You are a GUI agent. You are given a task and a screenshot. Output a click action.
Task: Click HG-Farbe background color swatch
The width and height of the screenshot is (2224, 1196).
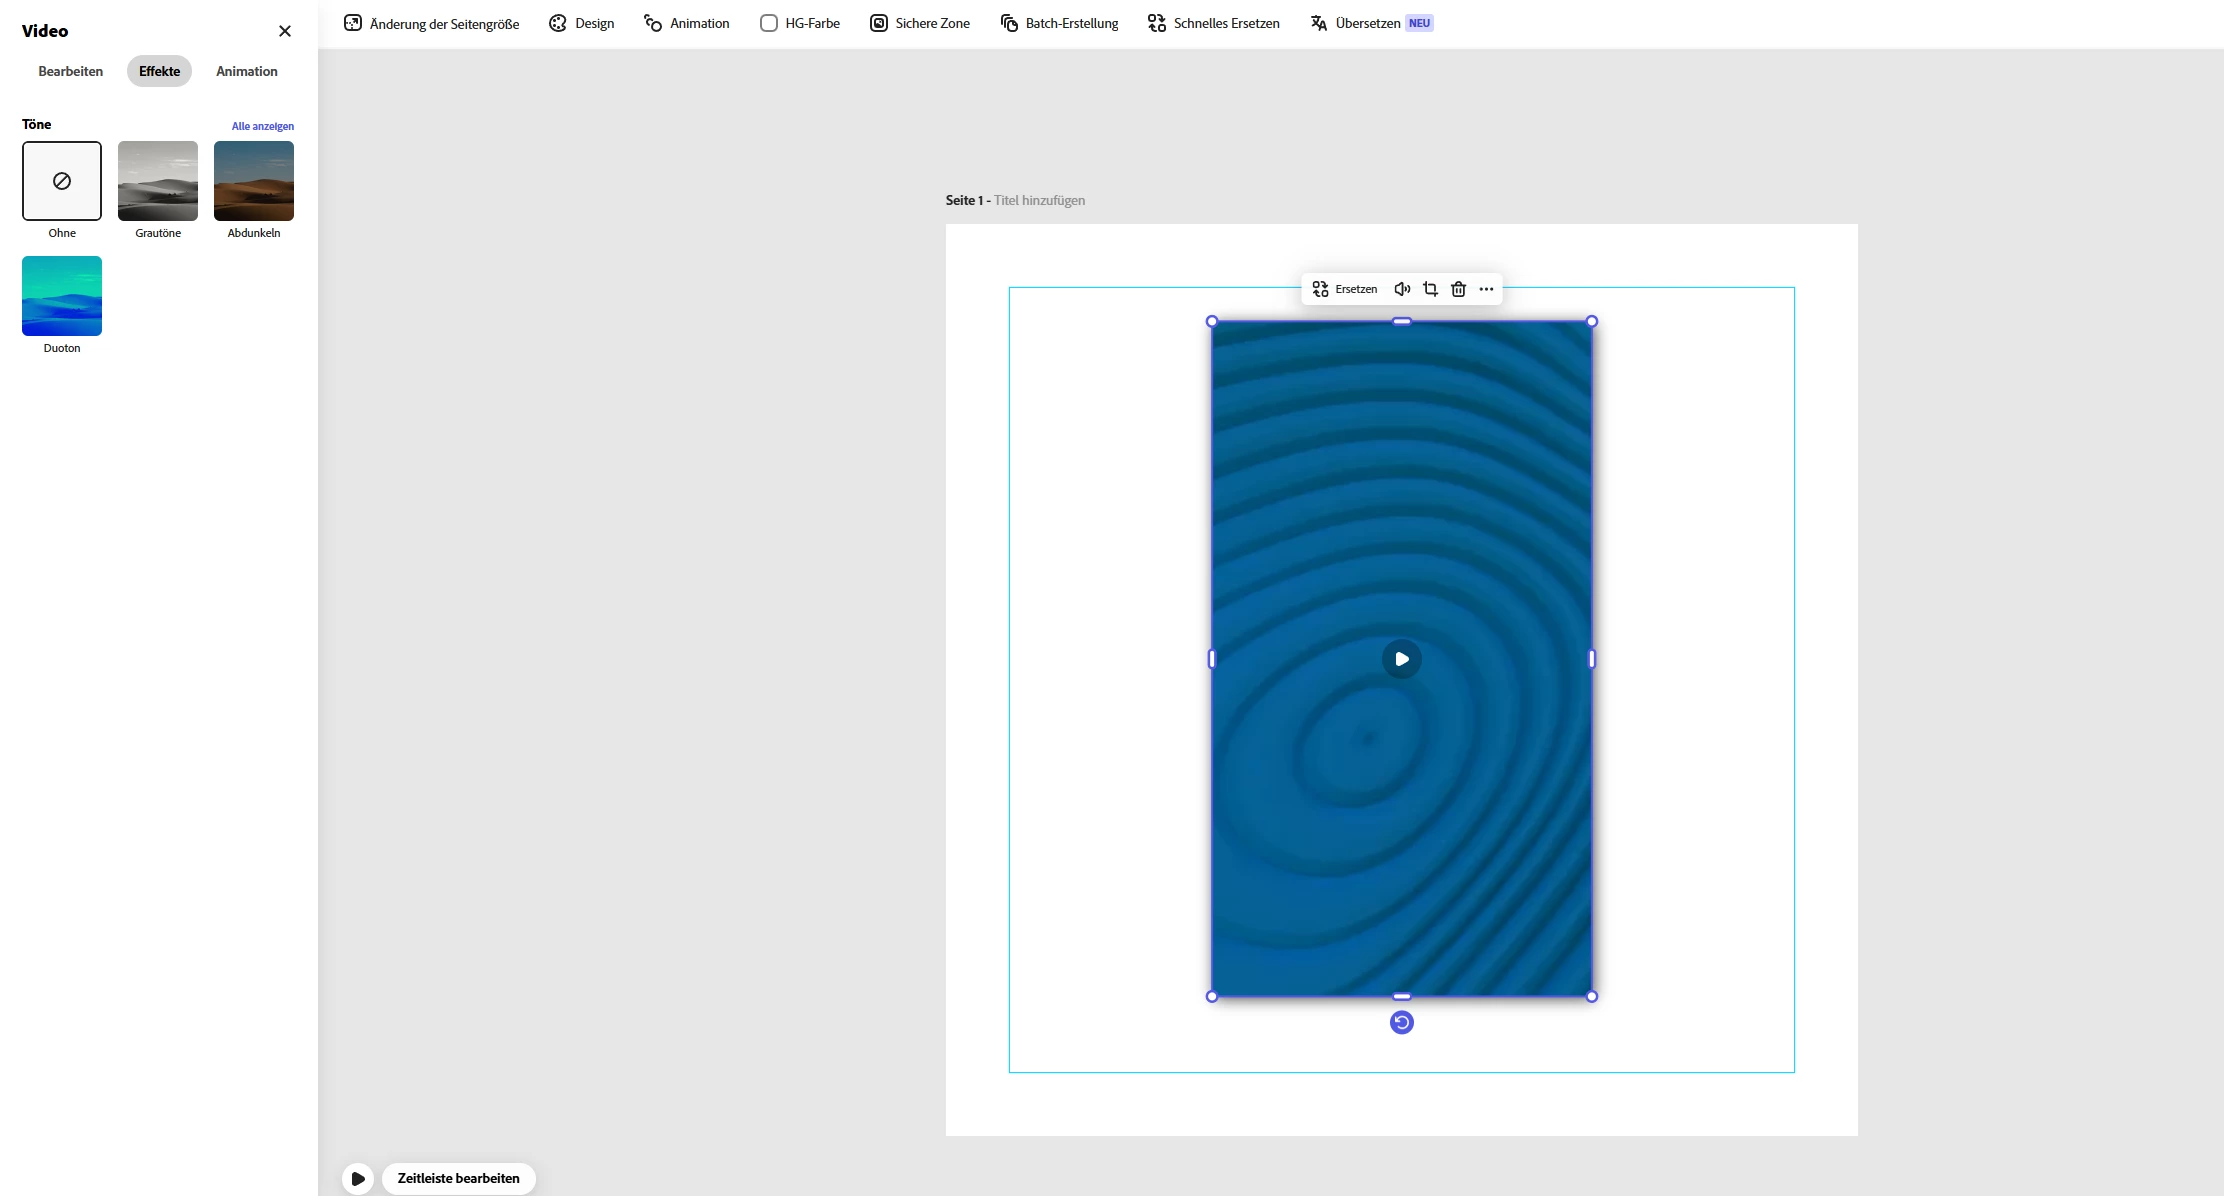coord(768,23)
